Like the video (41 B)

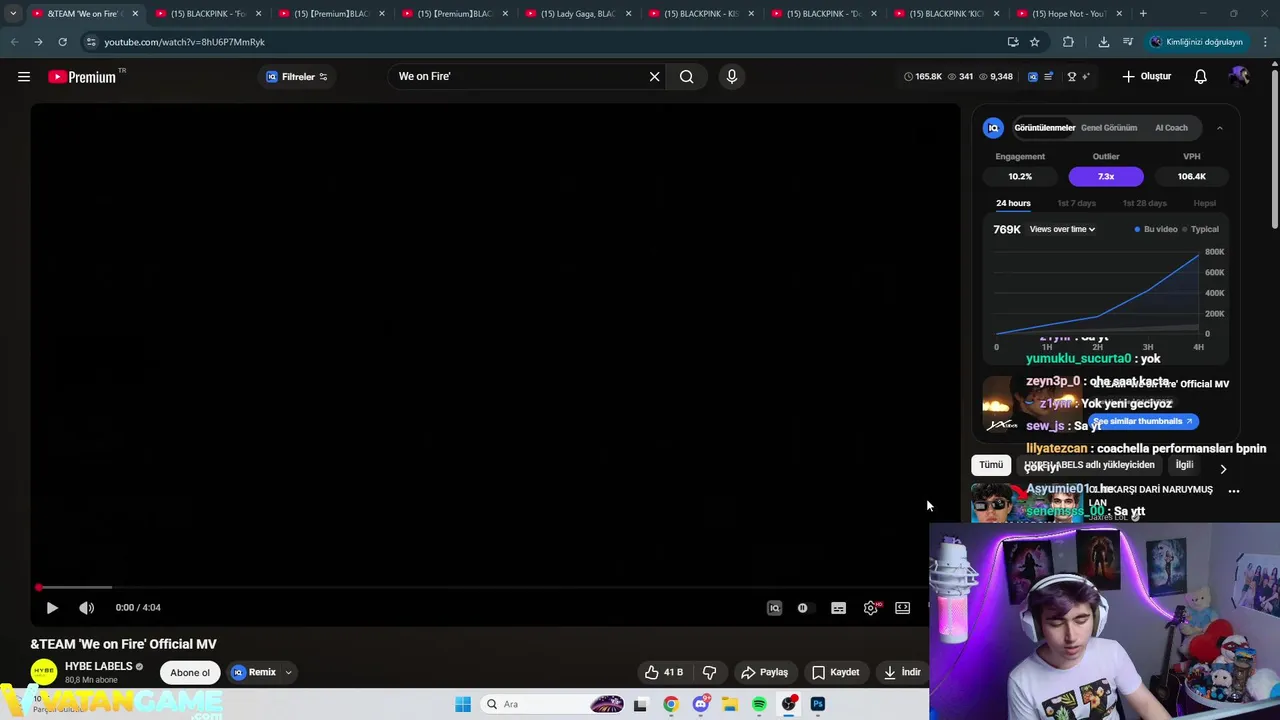point(664,673)
